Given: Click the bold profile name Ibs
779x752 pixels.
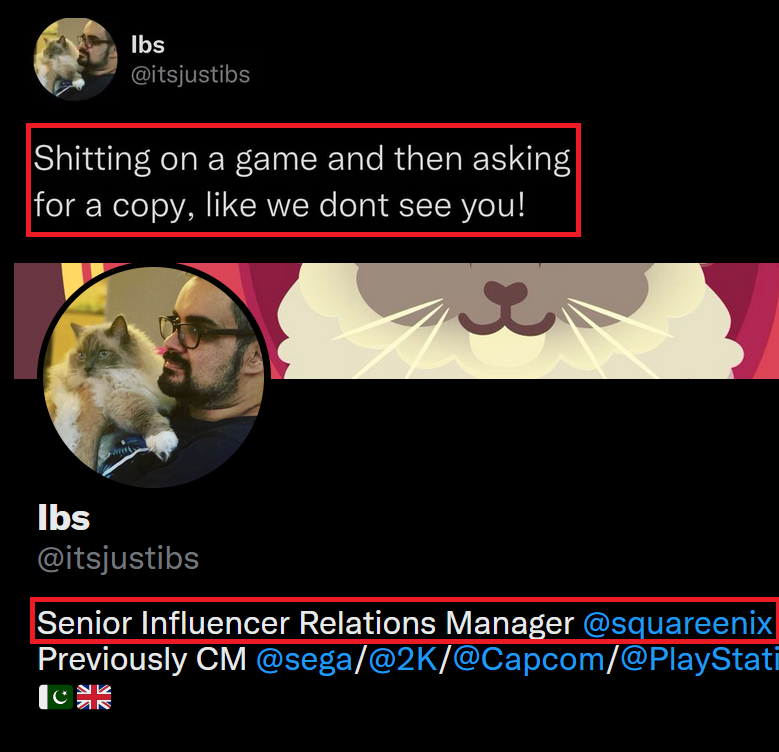Looking at the screenshot, I should [x=64, y=518].
